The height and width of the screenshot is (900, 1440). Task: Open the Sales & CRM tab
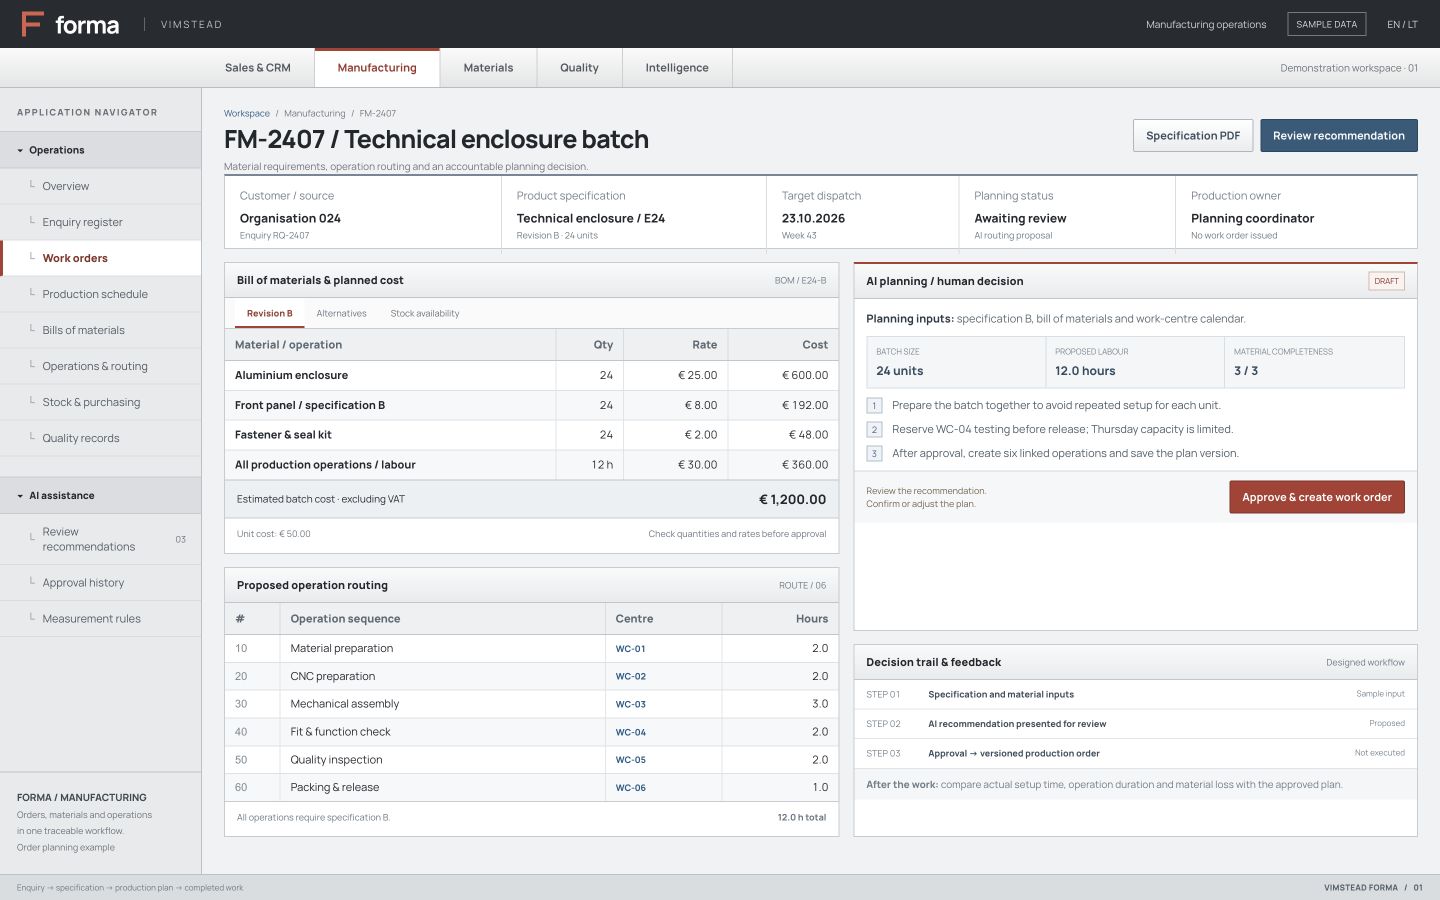point(258,68)
